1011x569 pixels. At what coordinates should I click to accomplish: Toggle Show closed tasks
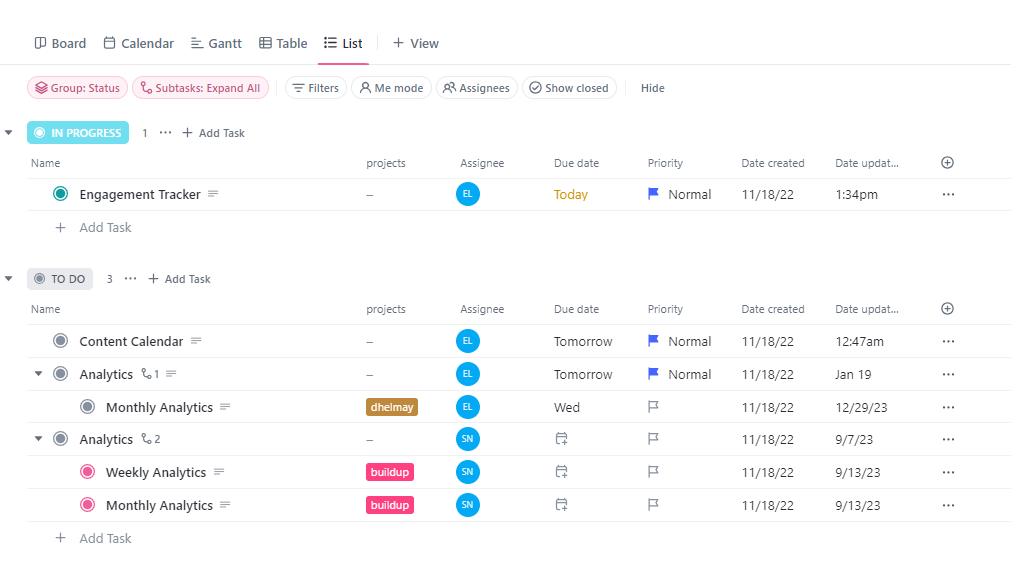569,88
